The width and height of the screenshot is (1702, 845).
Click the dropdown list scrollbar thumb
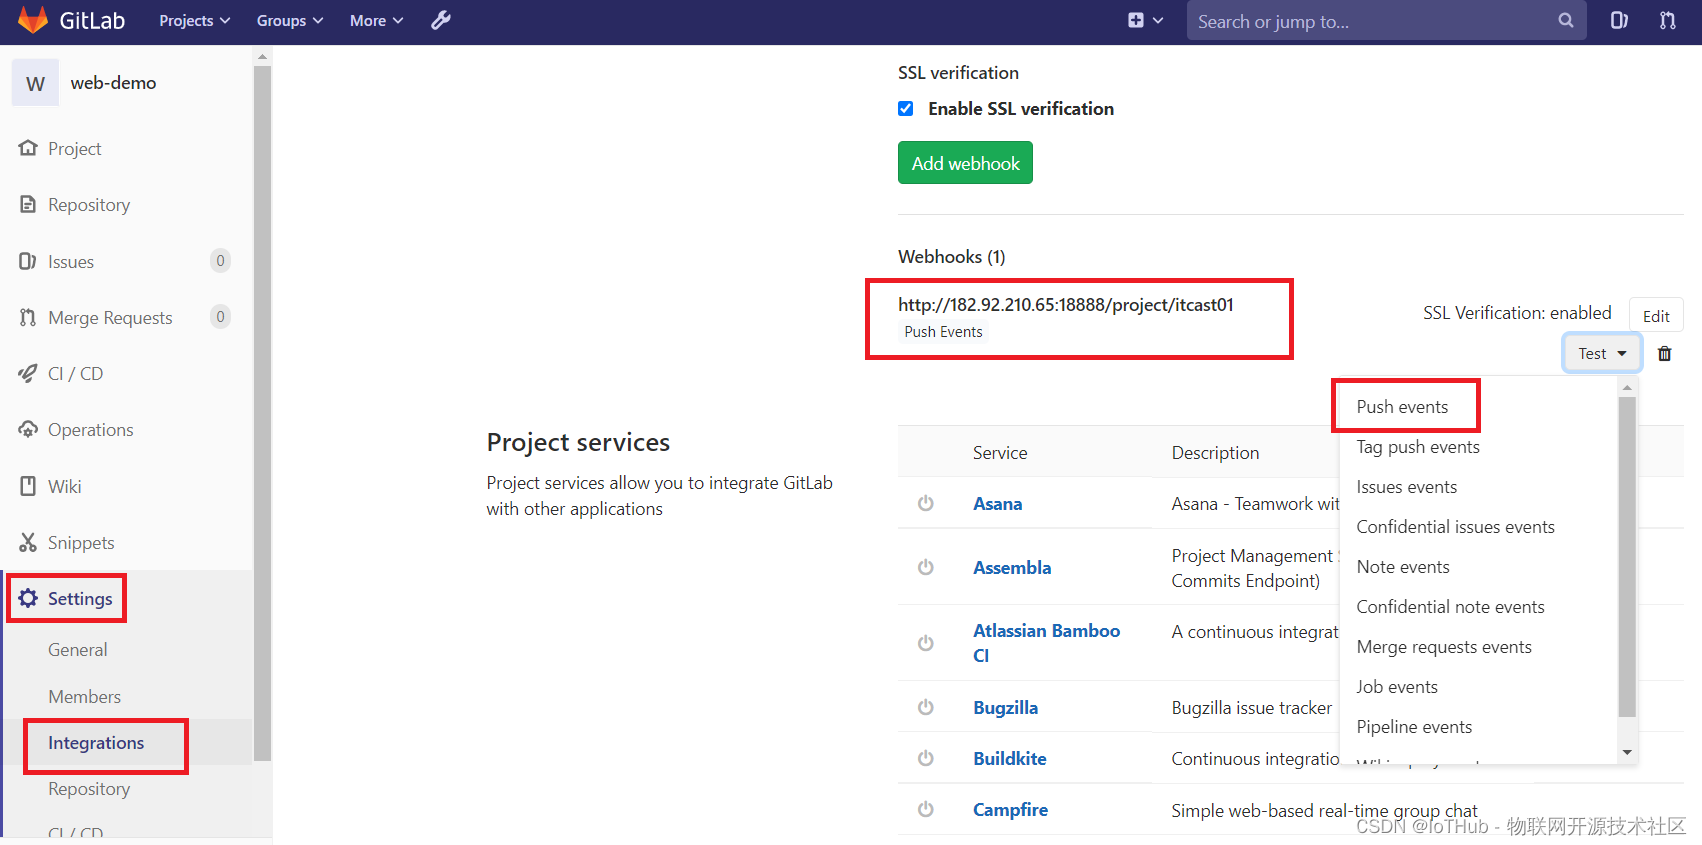pos(1627,557)
